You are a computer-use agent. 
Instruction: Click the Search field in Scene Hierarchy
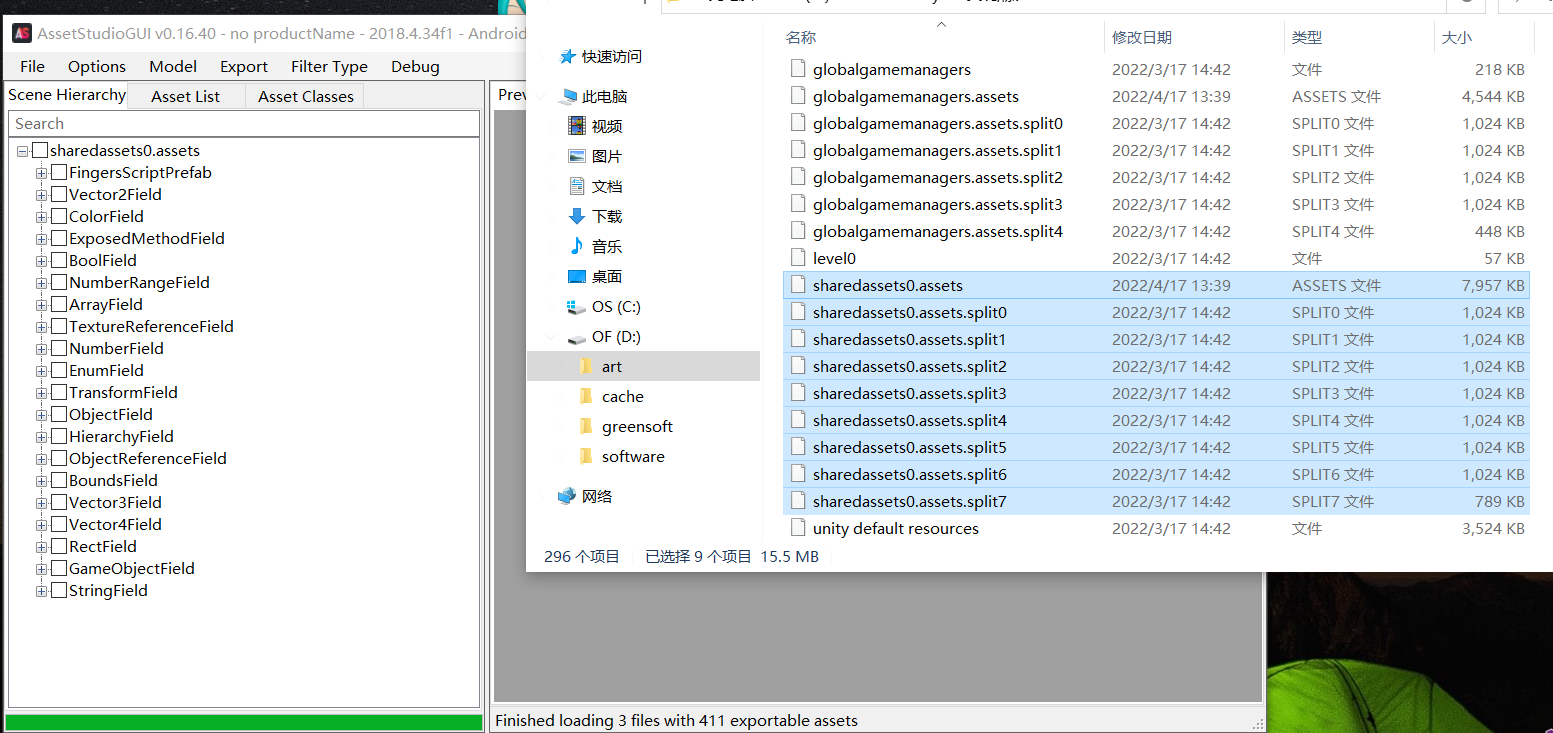pyautogui.click(x=243, y=124)
